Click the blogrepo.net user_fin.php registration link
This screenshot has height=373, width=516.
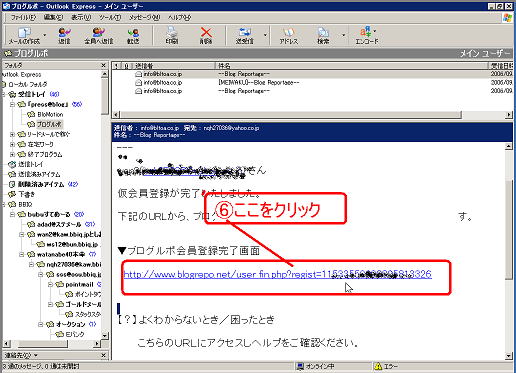point(278,274)
